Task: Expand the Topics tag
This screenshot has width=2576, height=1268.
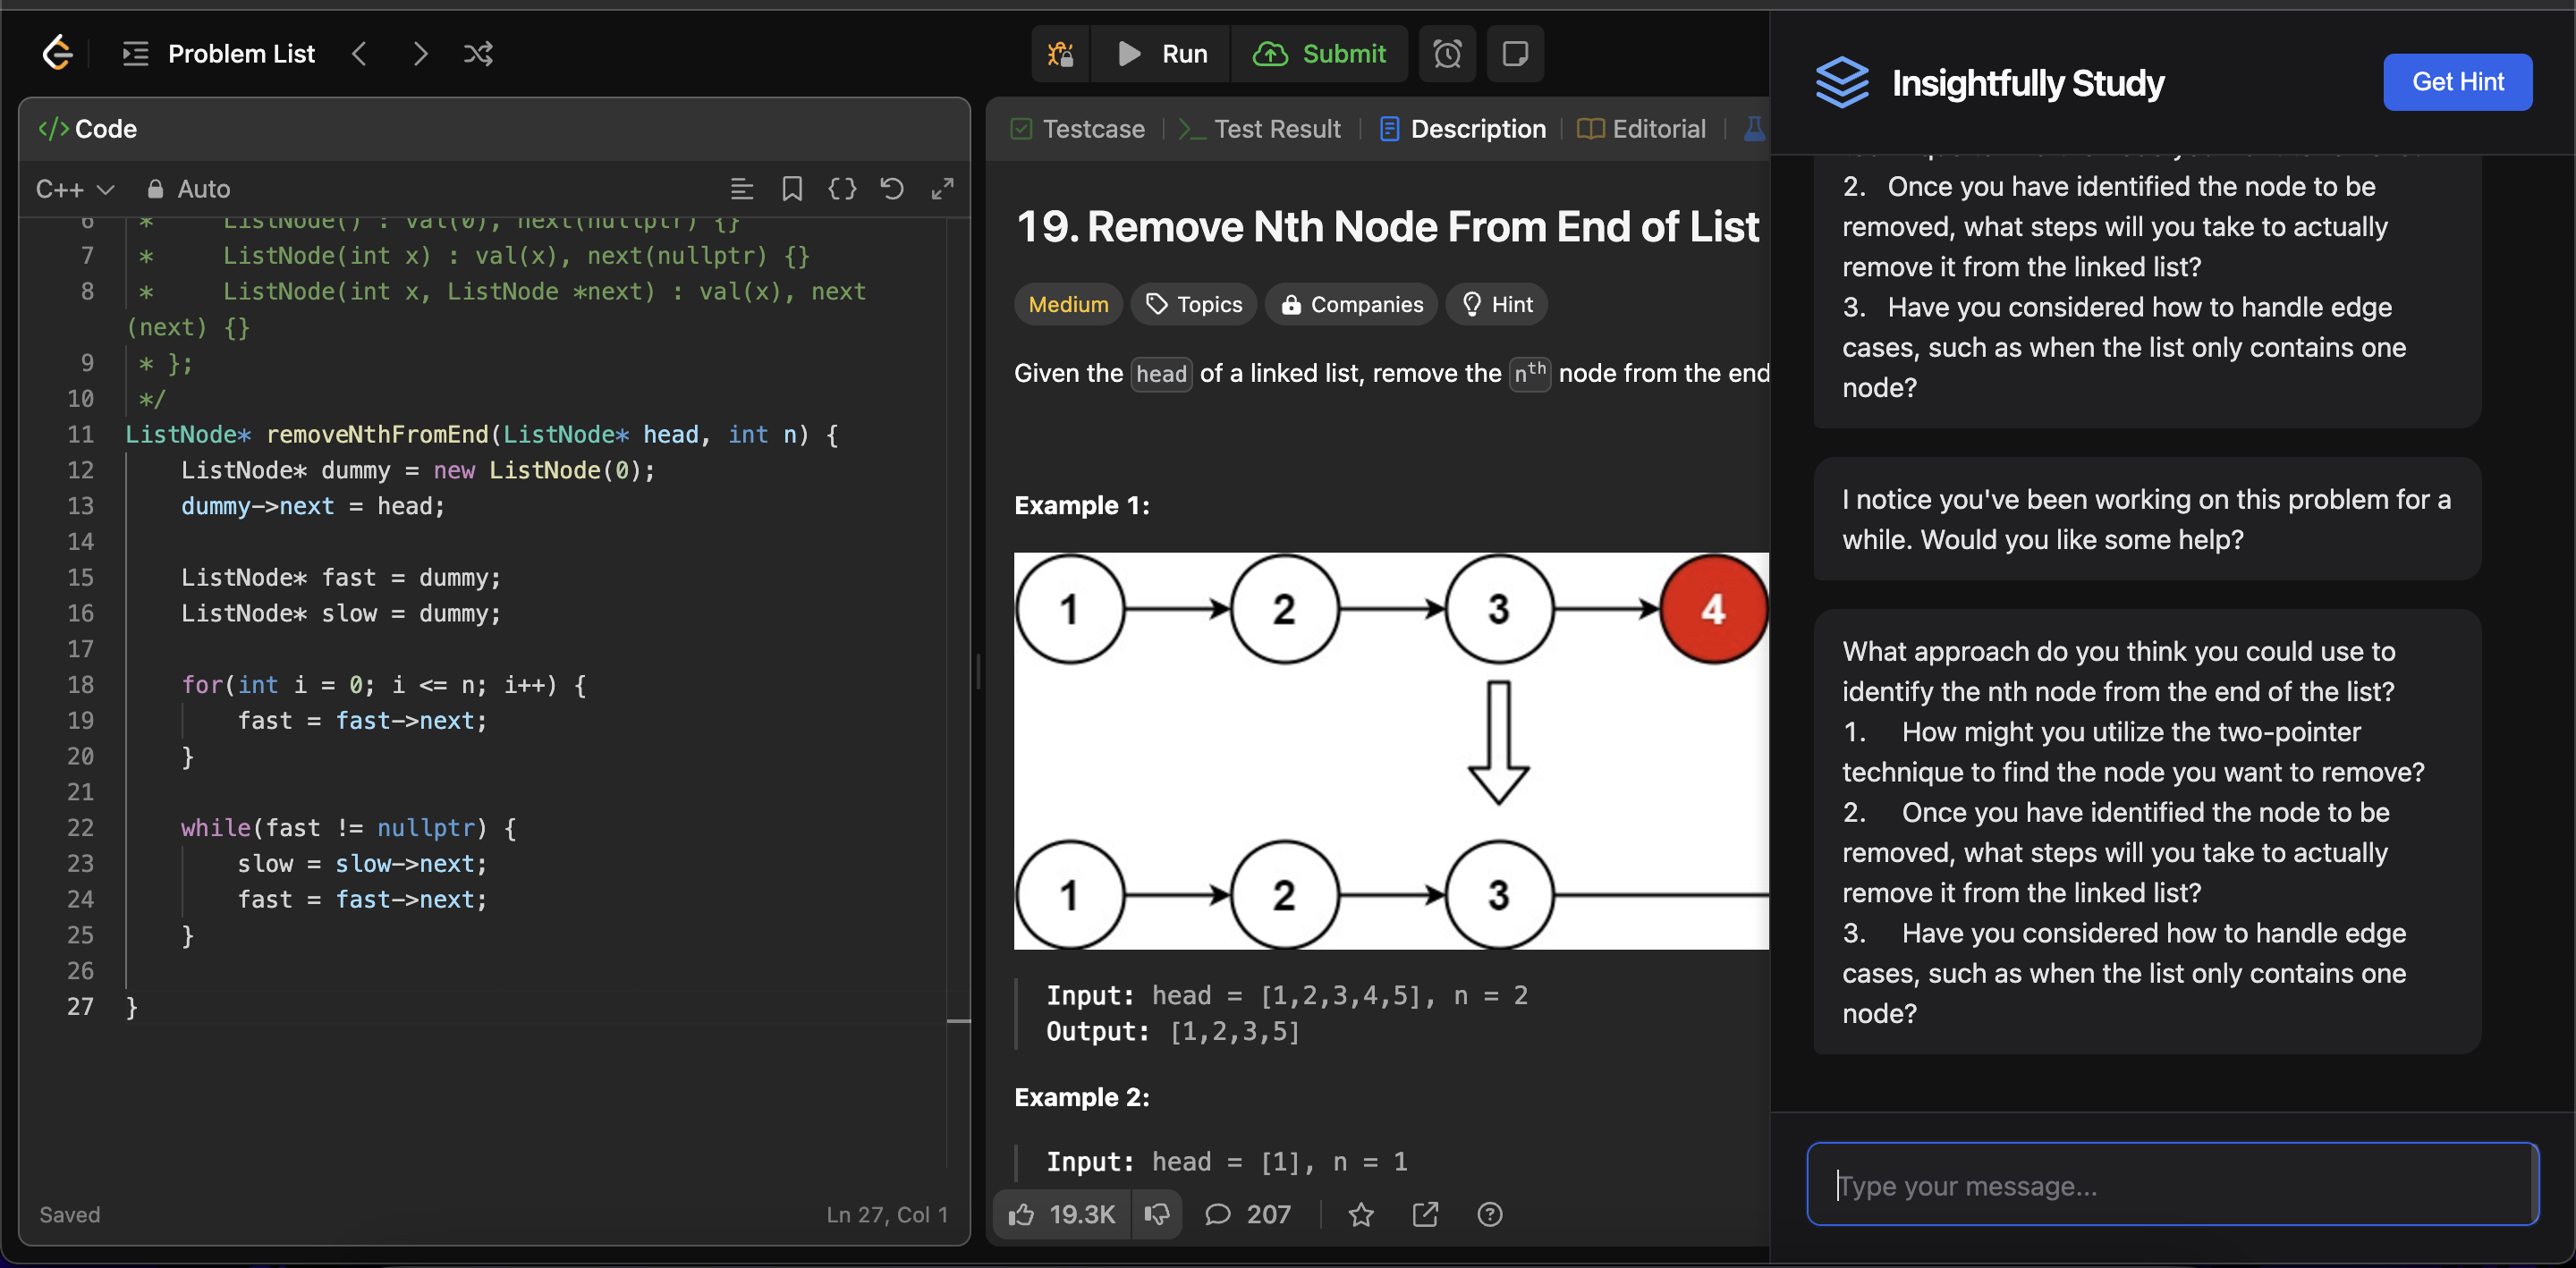Action: point(1194,304)
